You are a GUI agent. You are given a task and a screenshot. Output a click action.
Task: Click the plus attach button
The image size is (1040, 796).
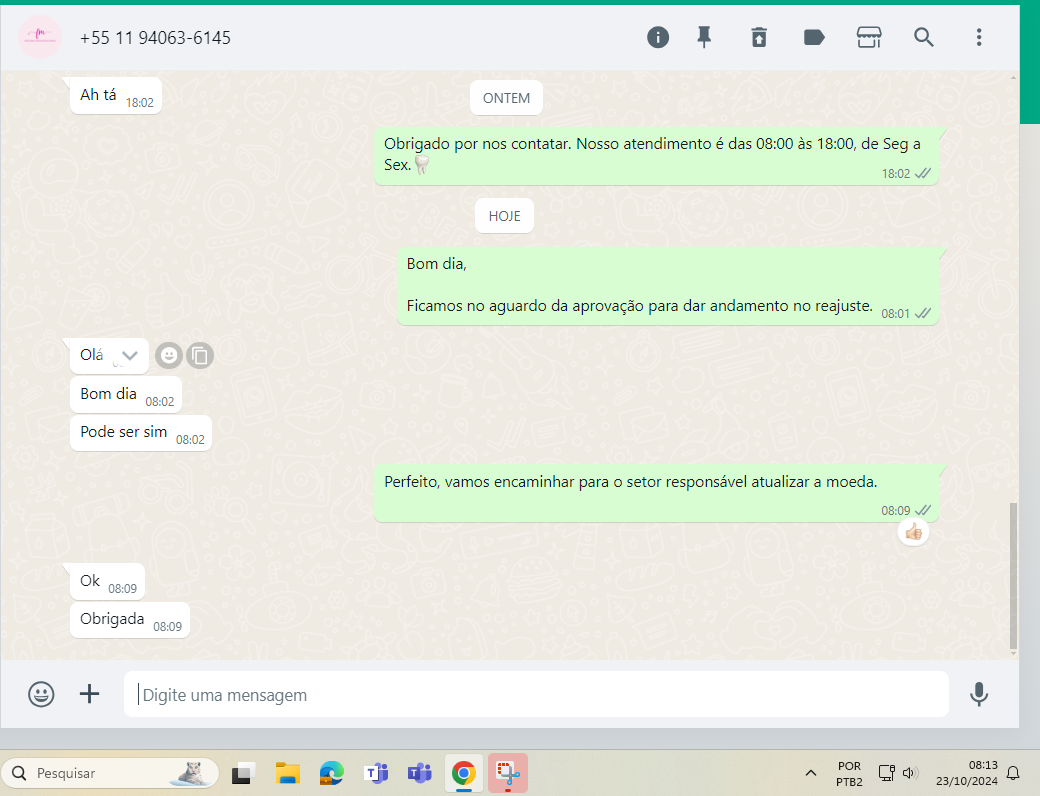click(89, 694)
